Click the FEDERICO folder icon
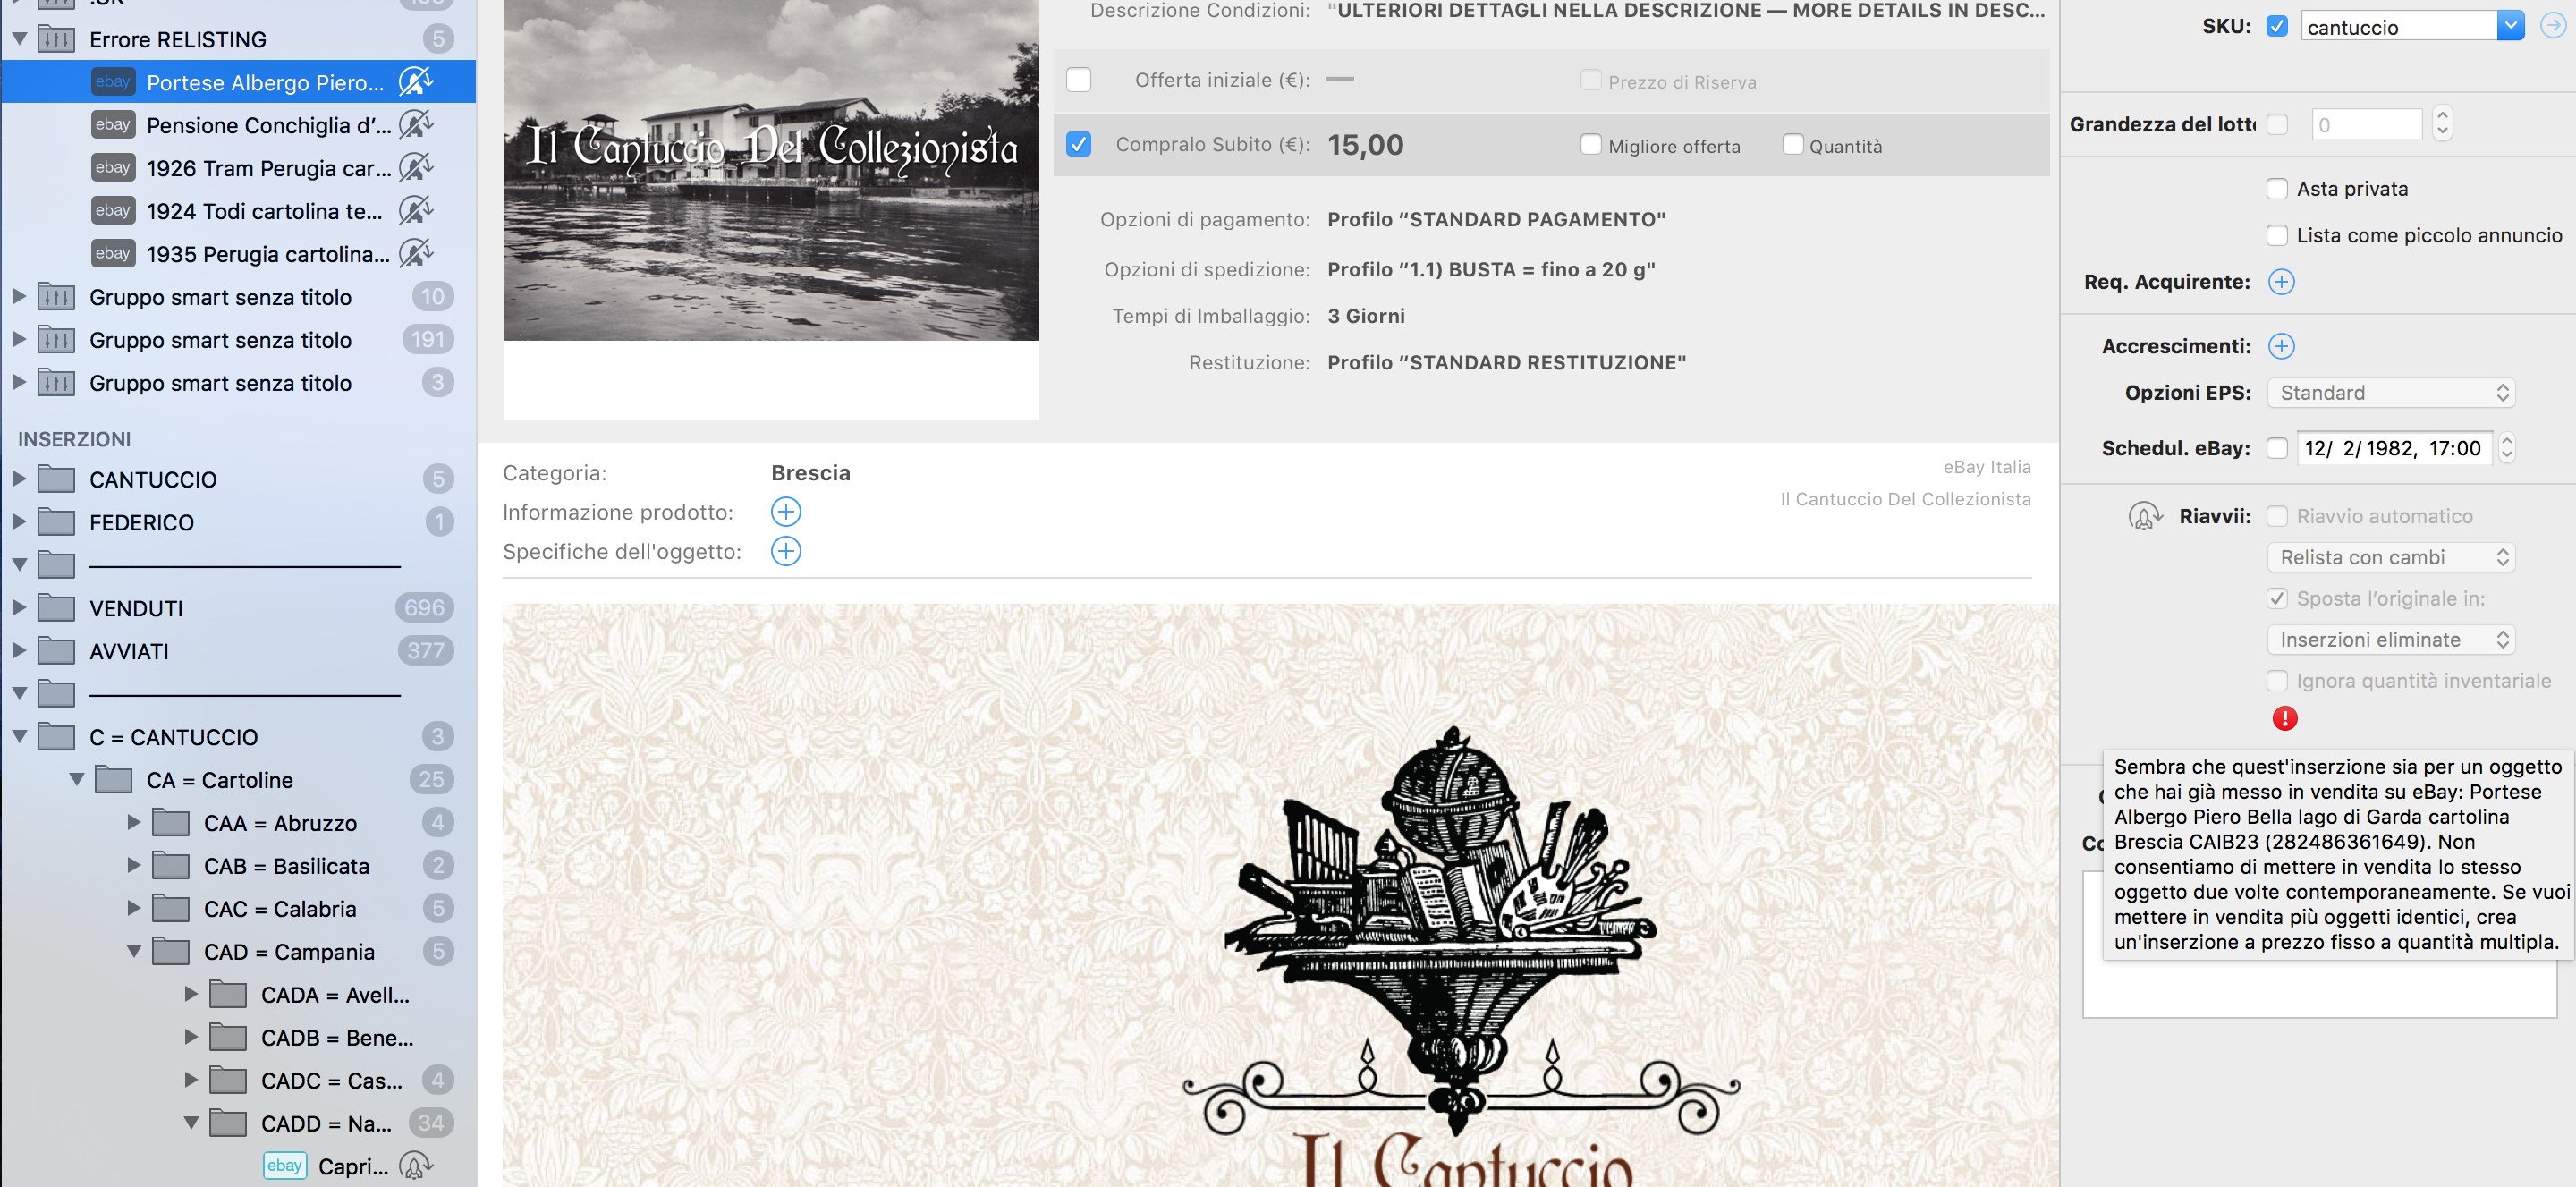The width and height of the screenshot is (2576, 1187). coord(56,522)
